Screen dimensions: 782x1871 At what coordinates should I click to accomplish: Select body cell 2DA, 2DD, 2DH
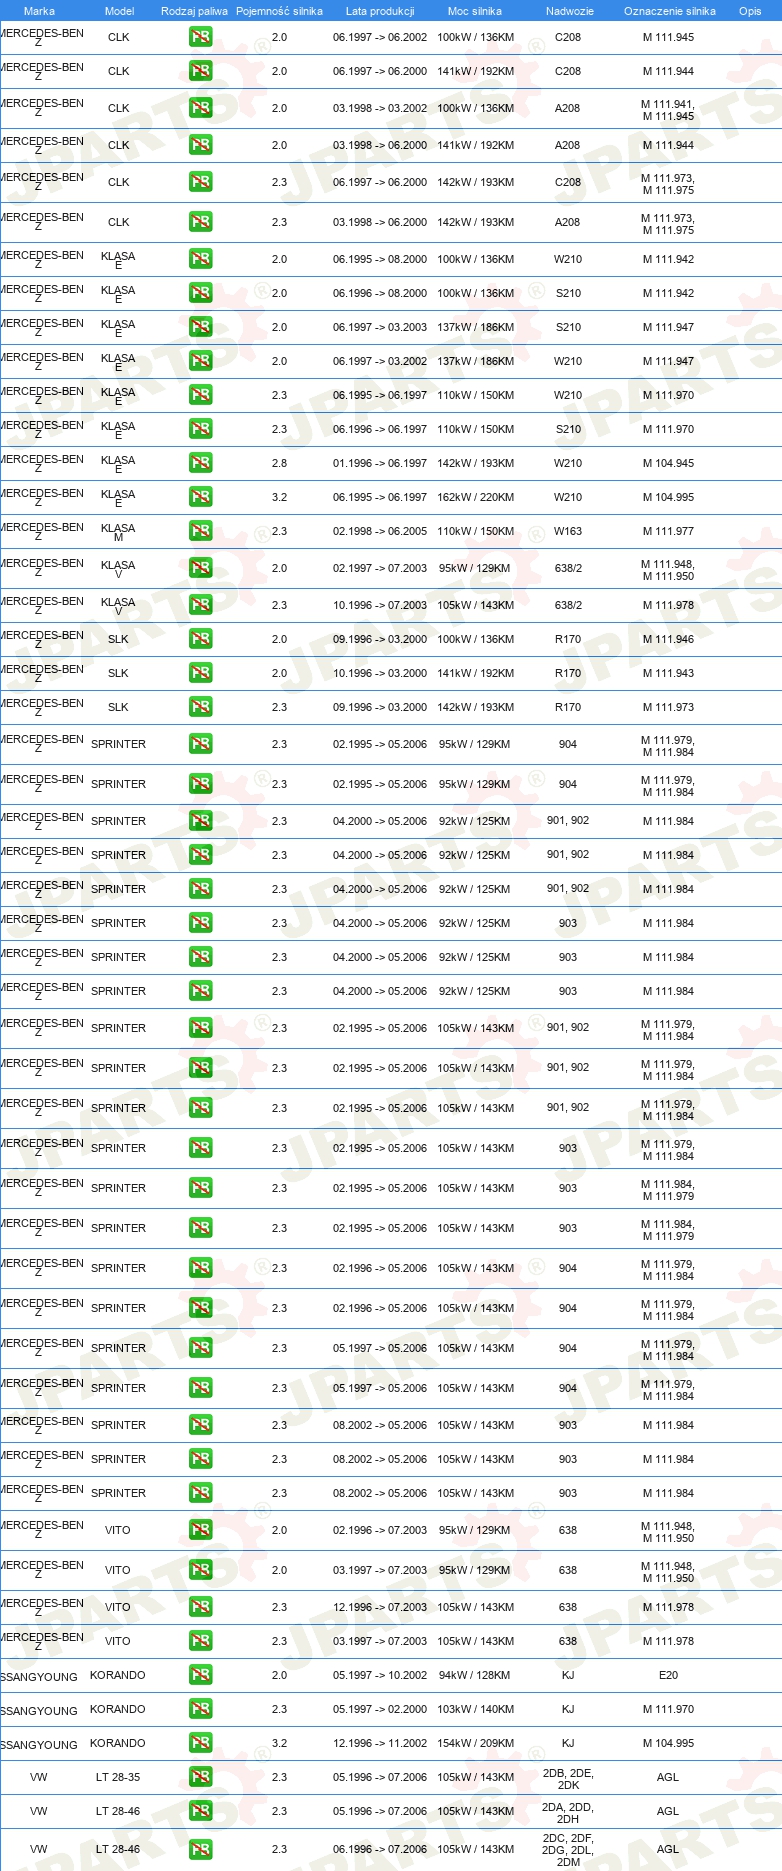(x=568, y=1812)
